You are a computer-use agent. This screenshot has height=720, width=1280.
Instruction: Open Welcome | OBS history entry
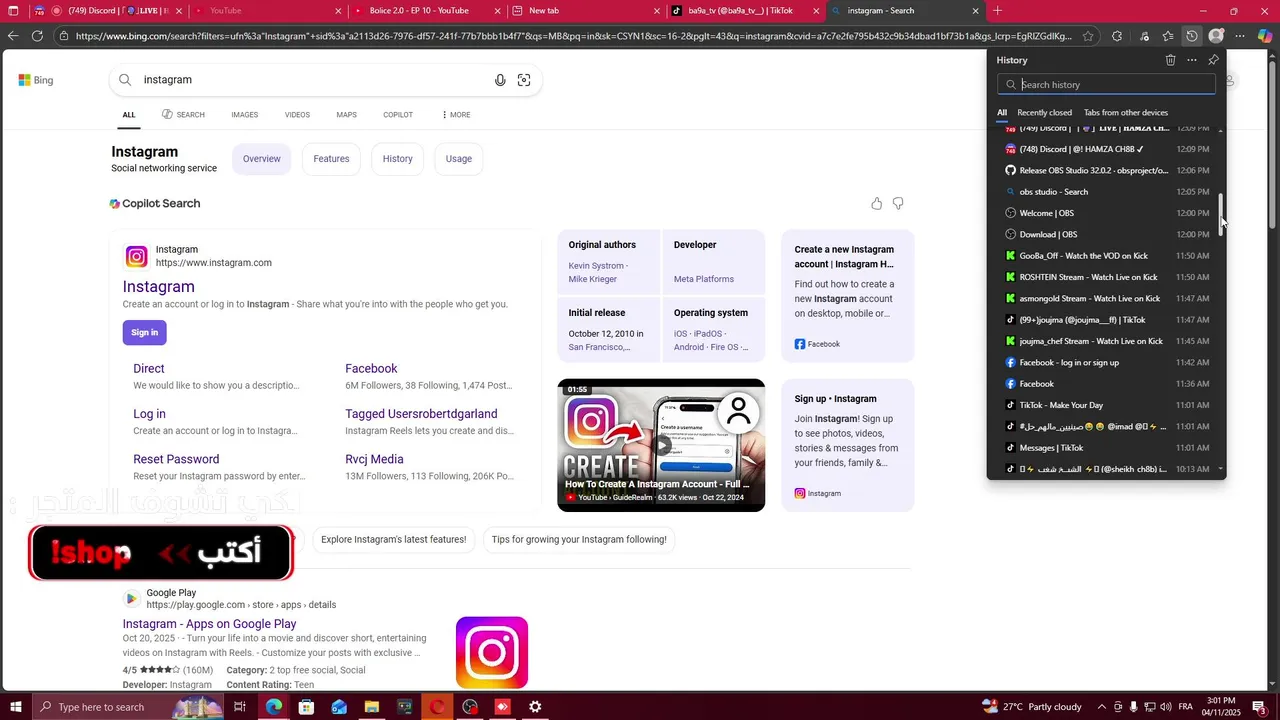[x=1106, y=213]
